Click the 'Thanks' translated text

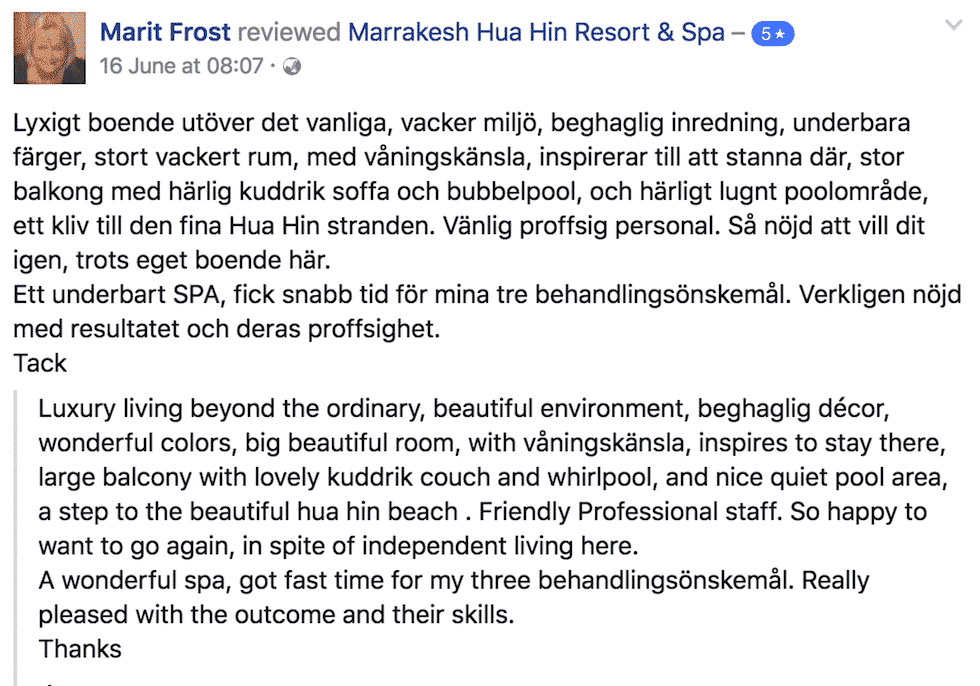click(80, 650)
